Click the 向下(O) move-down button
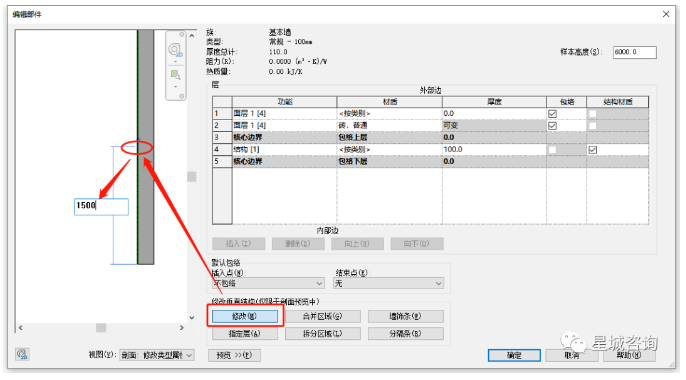Image resolution: width=686 pixels, height=380 pixels. coord(417,244)
